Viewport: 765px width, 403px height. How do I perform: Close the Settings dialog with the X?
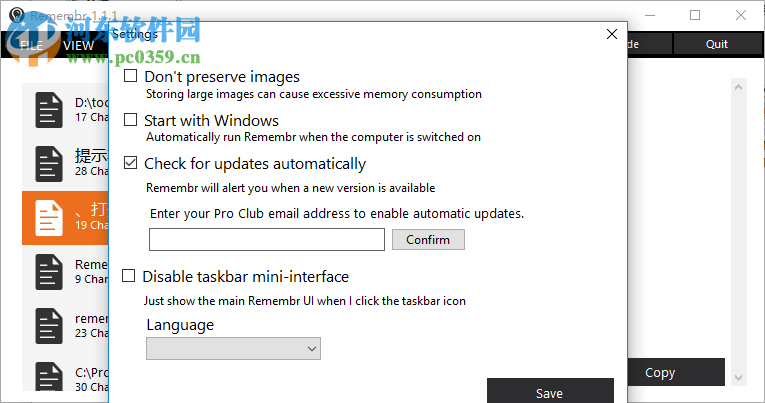[x=612, y=34]
